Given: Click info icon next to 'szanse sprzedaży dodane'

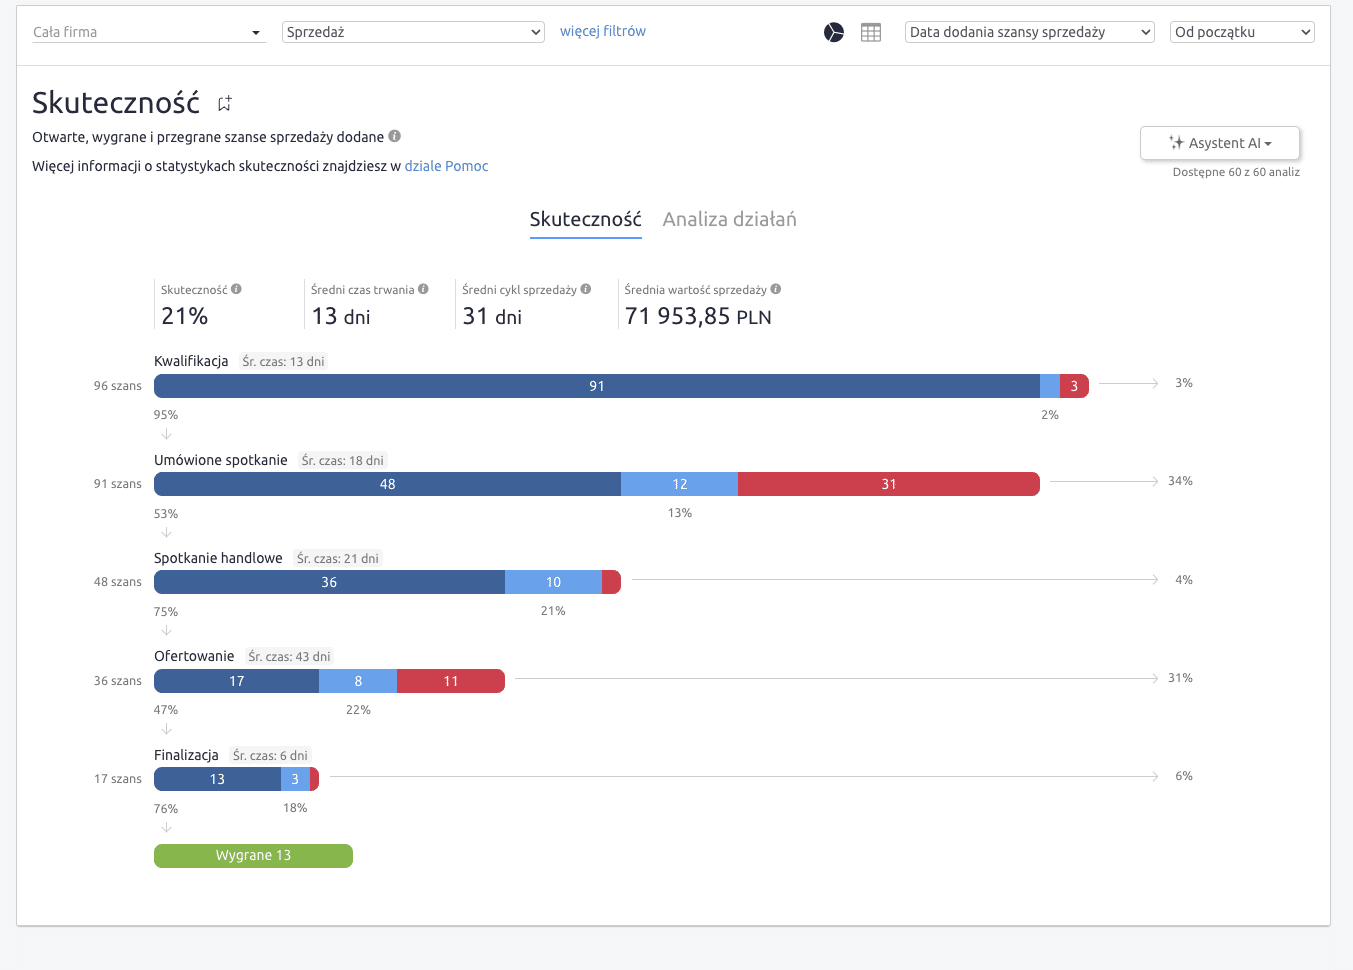Looking at the screenshot, I should [x=395, y=136].
